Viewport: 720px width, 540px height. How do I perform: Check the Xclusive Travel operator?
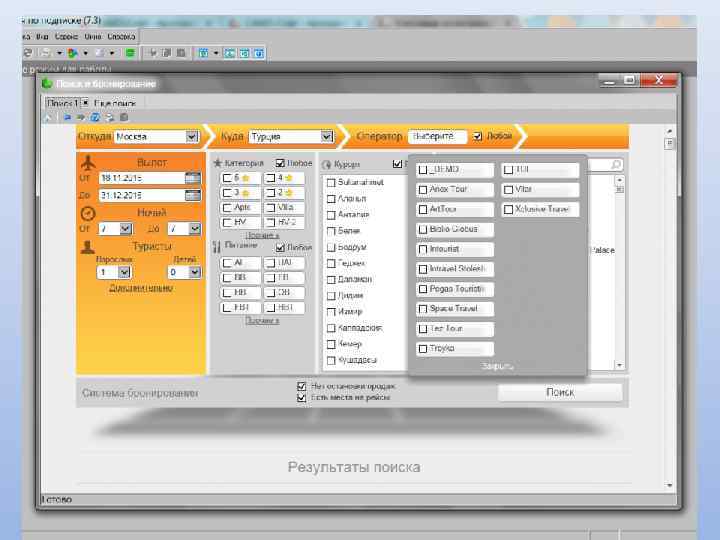click(x=508, y=209)
